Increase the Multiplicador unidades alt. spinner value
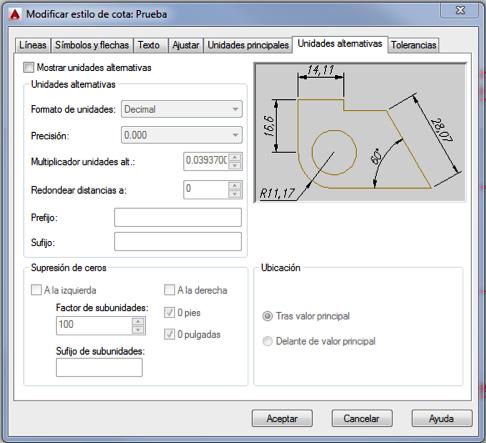 (235, 157)
